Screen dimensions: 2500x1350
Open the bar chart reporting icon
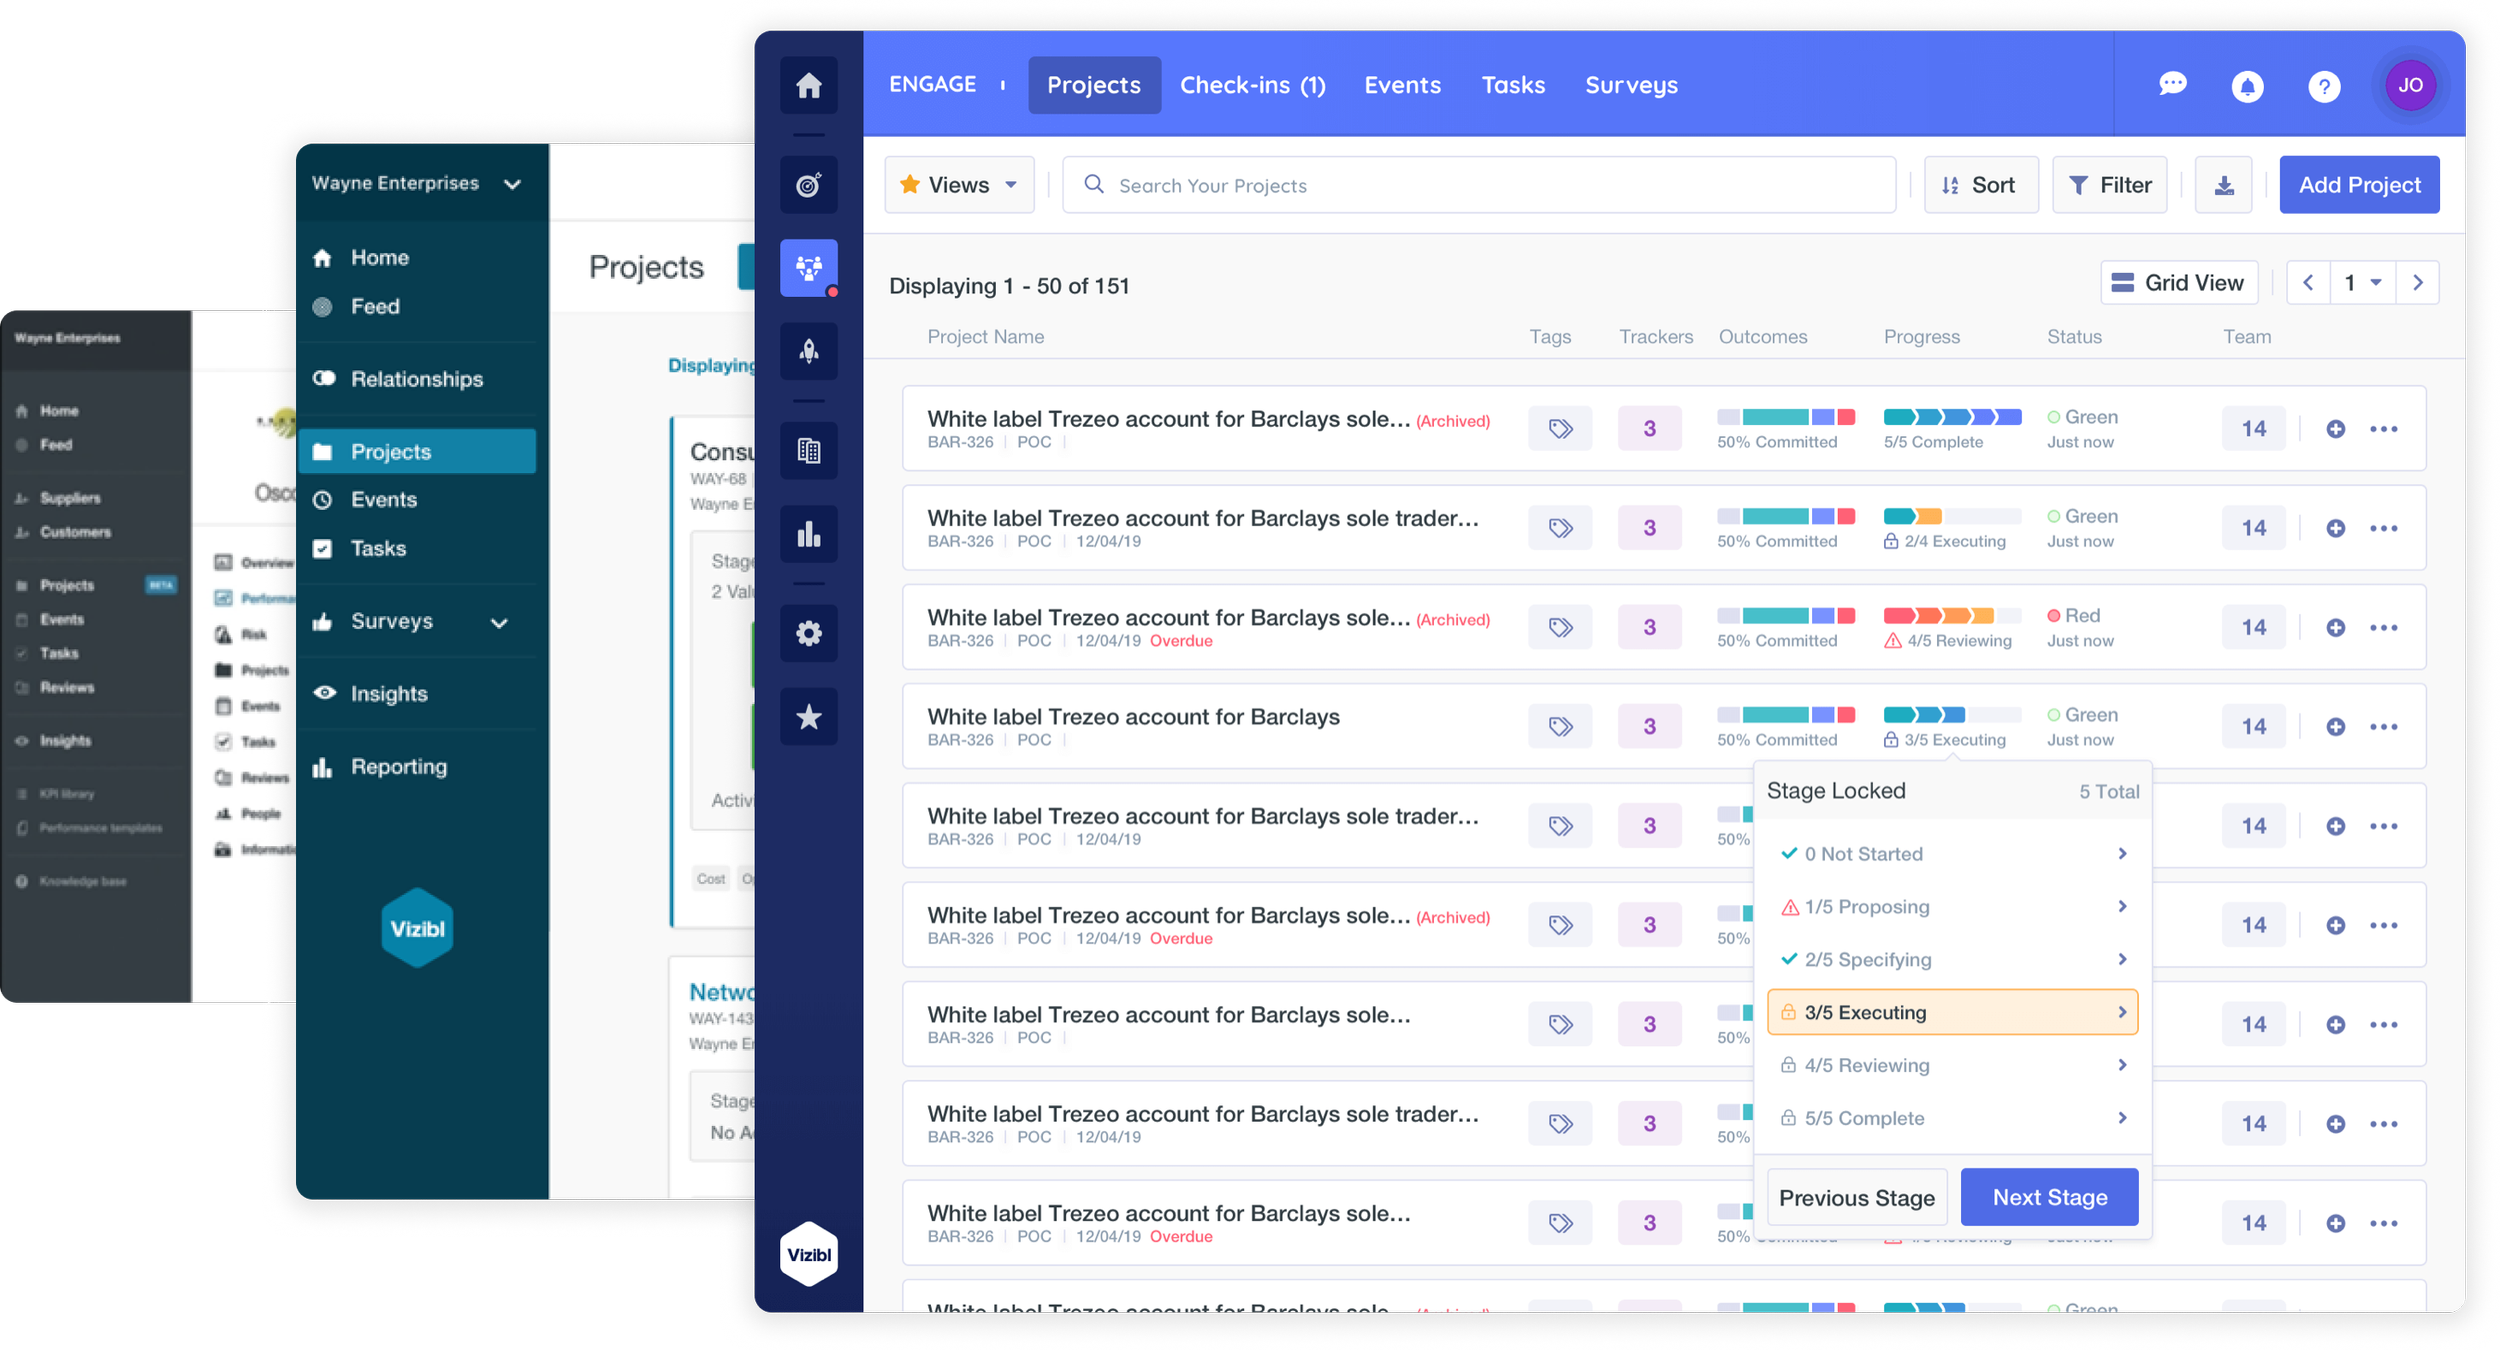(808, 534)
